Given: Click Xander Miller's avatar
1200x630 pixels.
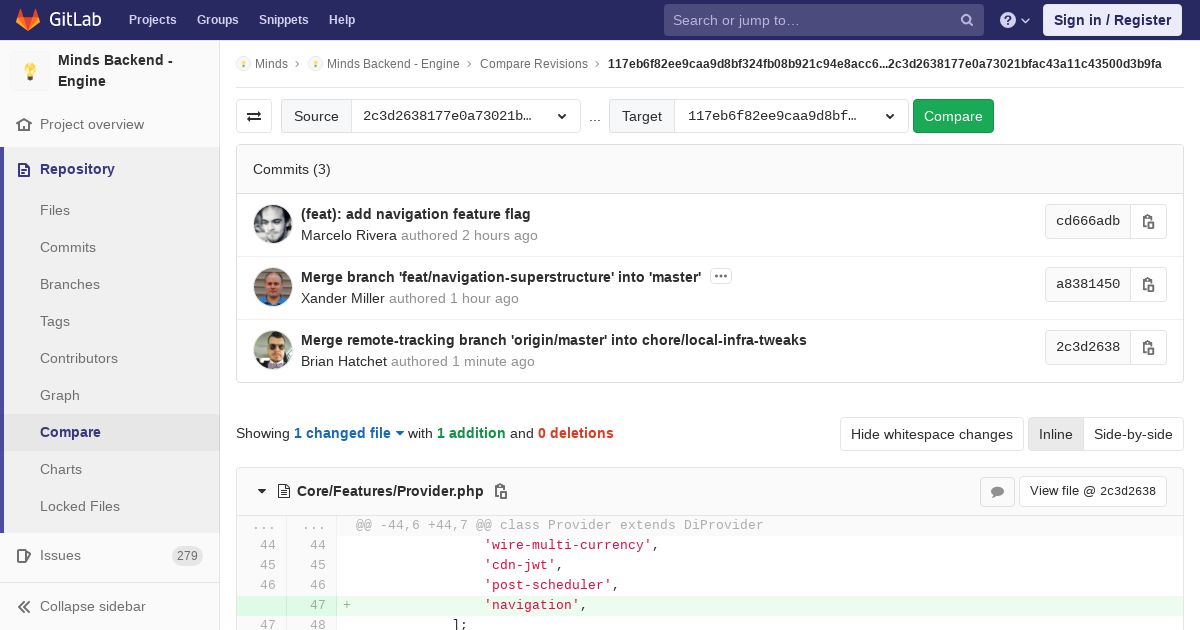Looking at the screenshot, I should tap(273, 287).
